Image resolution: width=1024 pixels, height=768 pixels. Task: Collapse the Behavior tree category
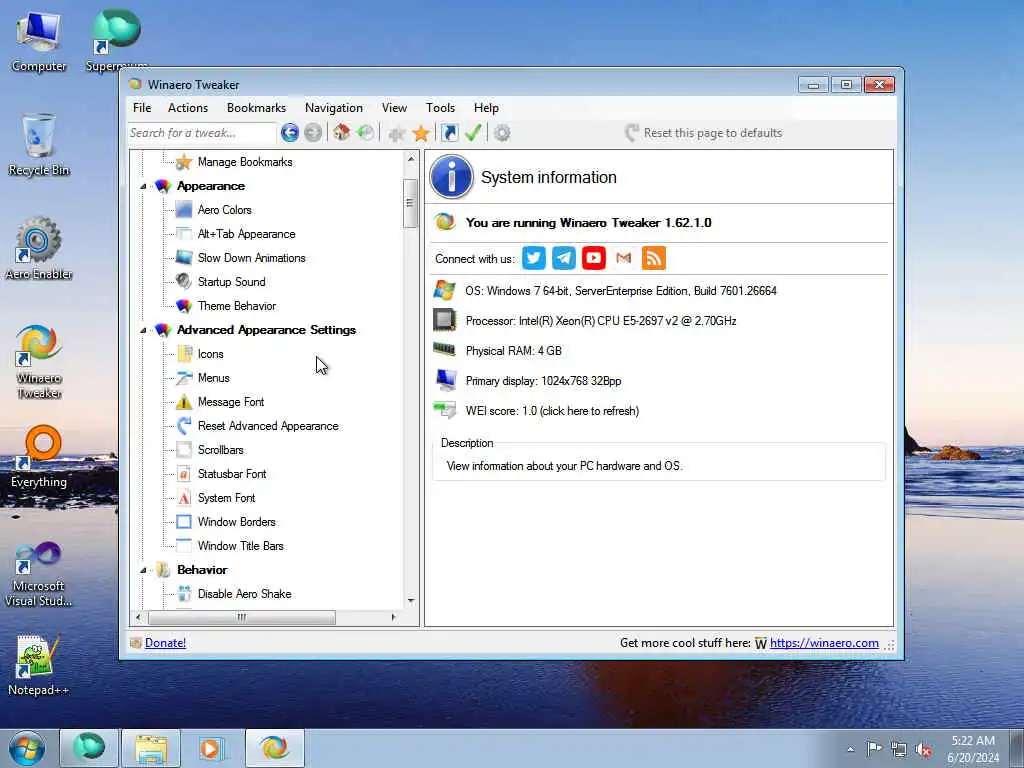(x=143, y=569)
